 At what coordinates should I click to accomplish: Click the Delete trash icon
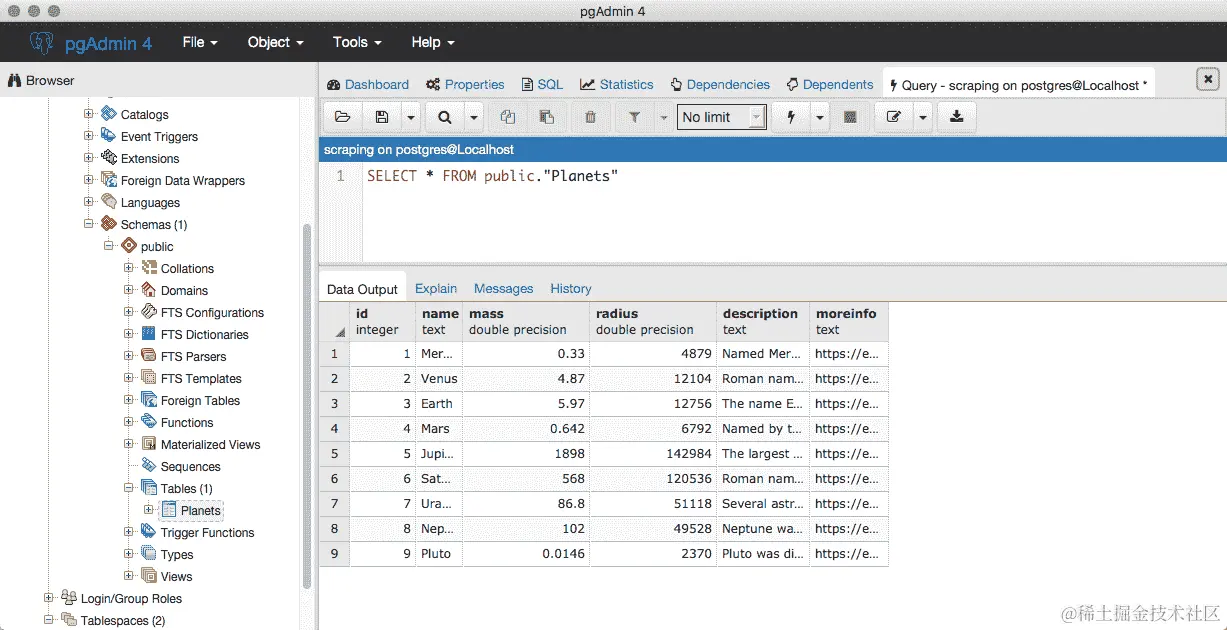pyautogui.click(x=590, y=117)
